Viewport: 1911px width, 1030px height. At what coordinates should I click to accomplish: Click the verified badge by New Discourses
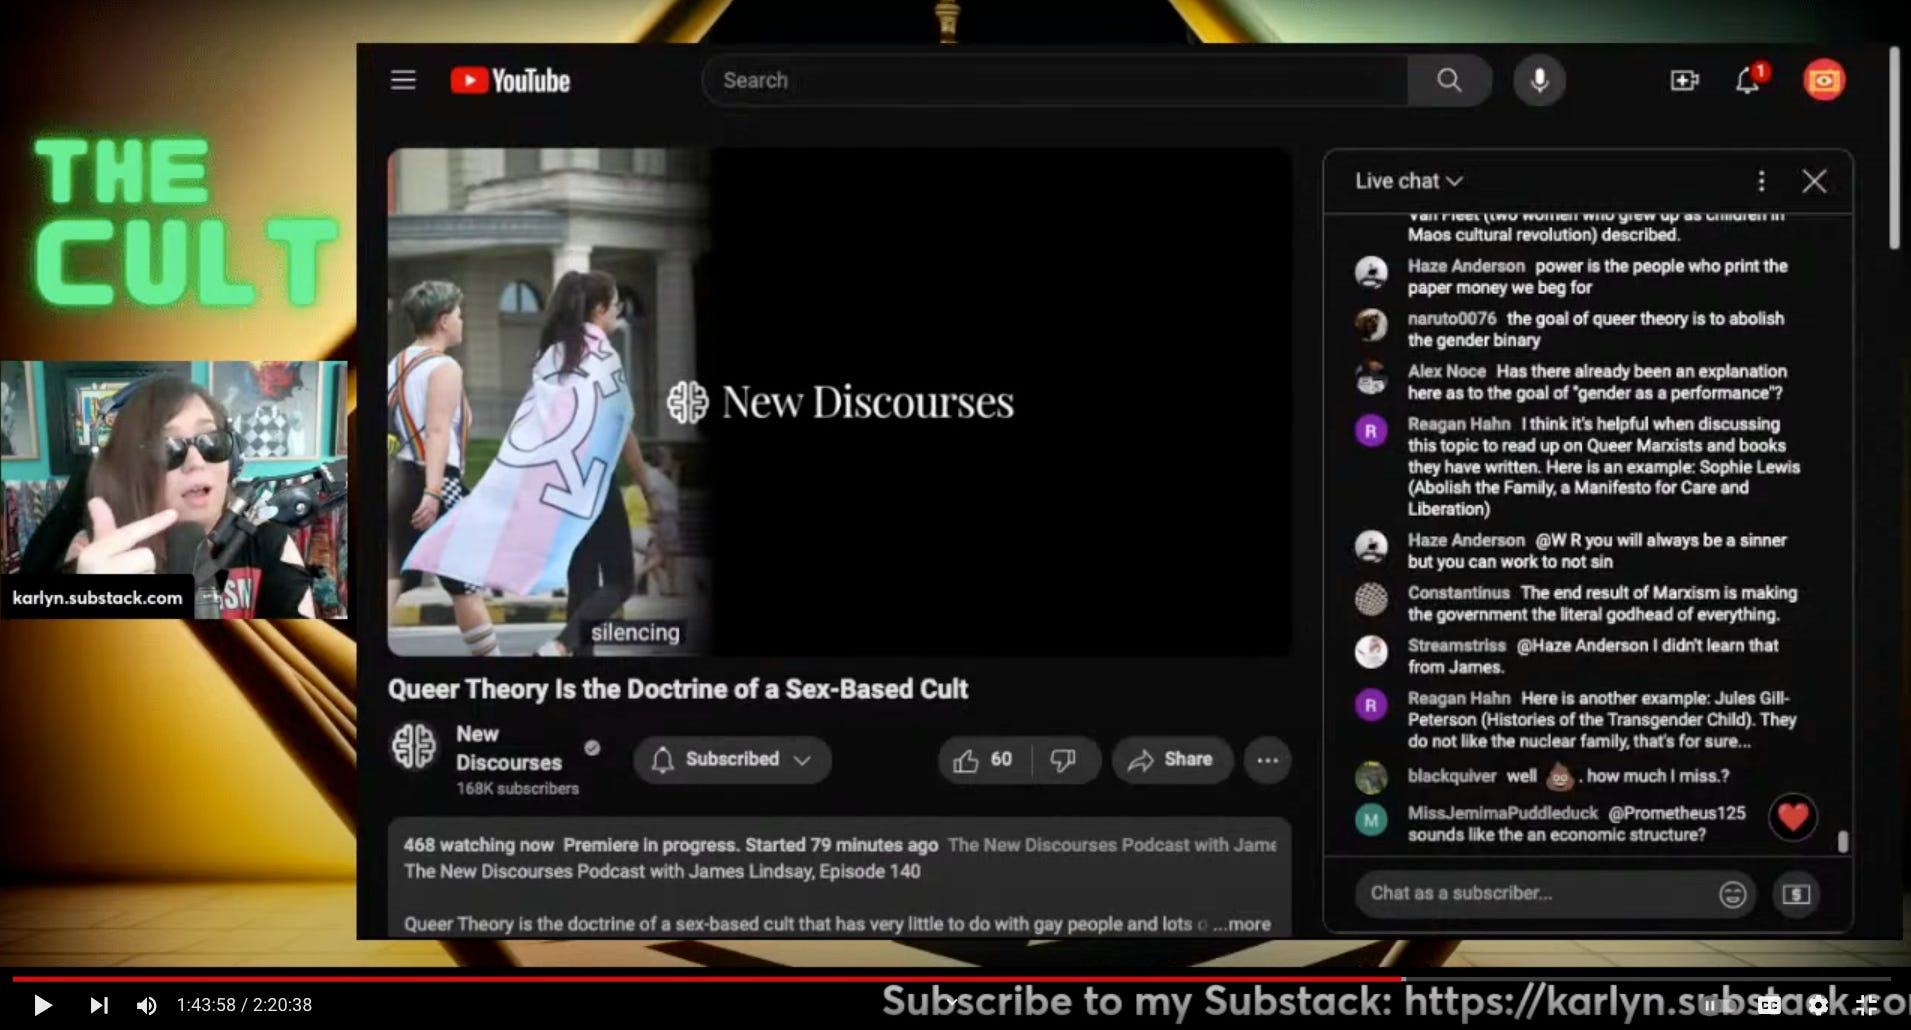coord(592,747)
